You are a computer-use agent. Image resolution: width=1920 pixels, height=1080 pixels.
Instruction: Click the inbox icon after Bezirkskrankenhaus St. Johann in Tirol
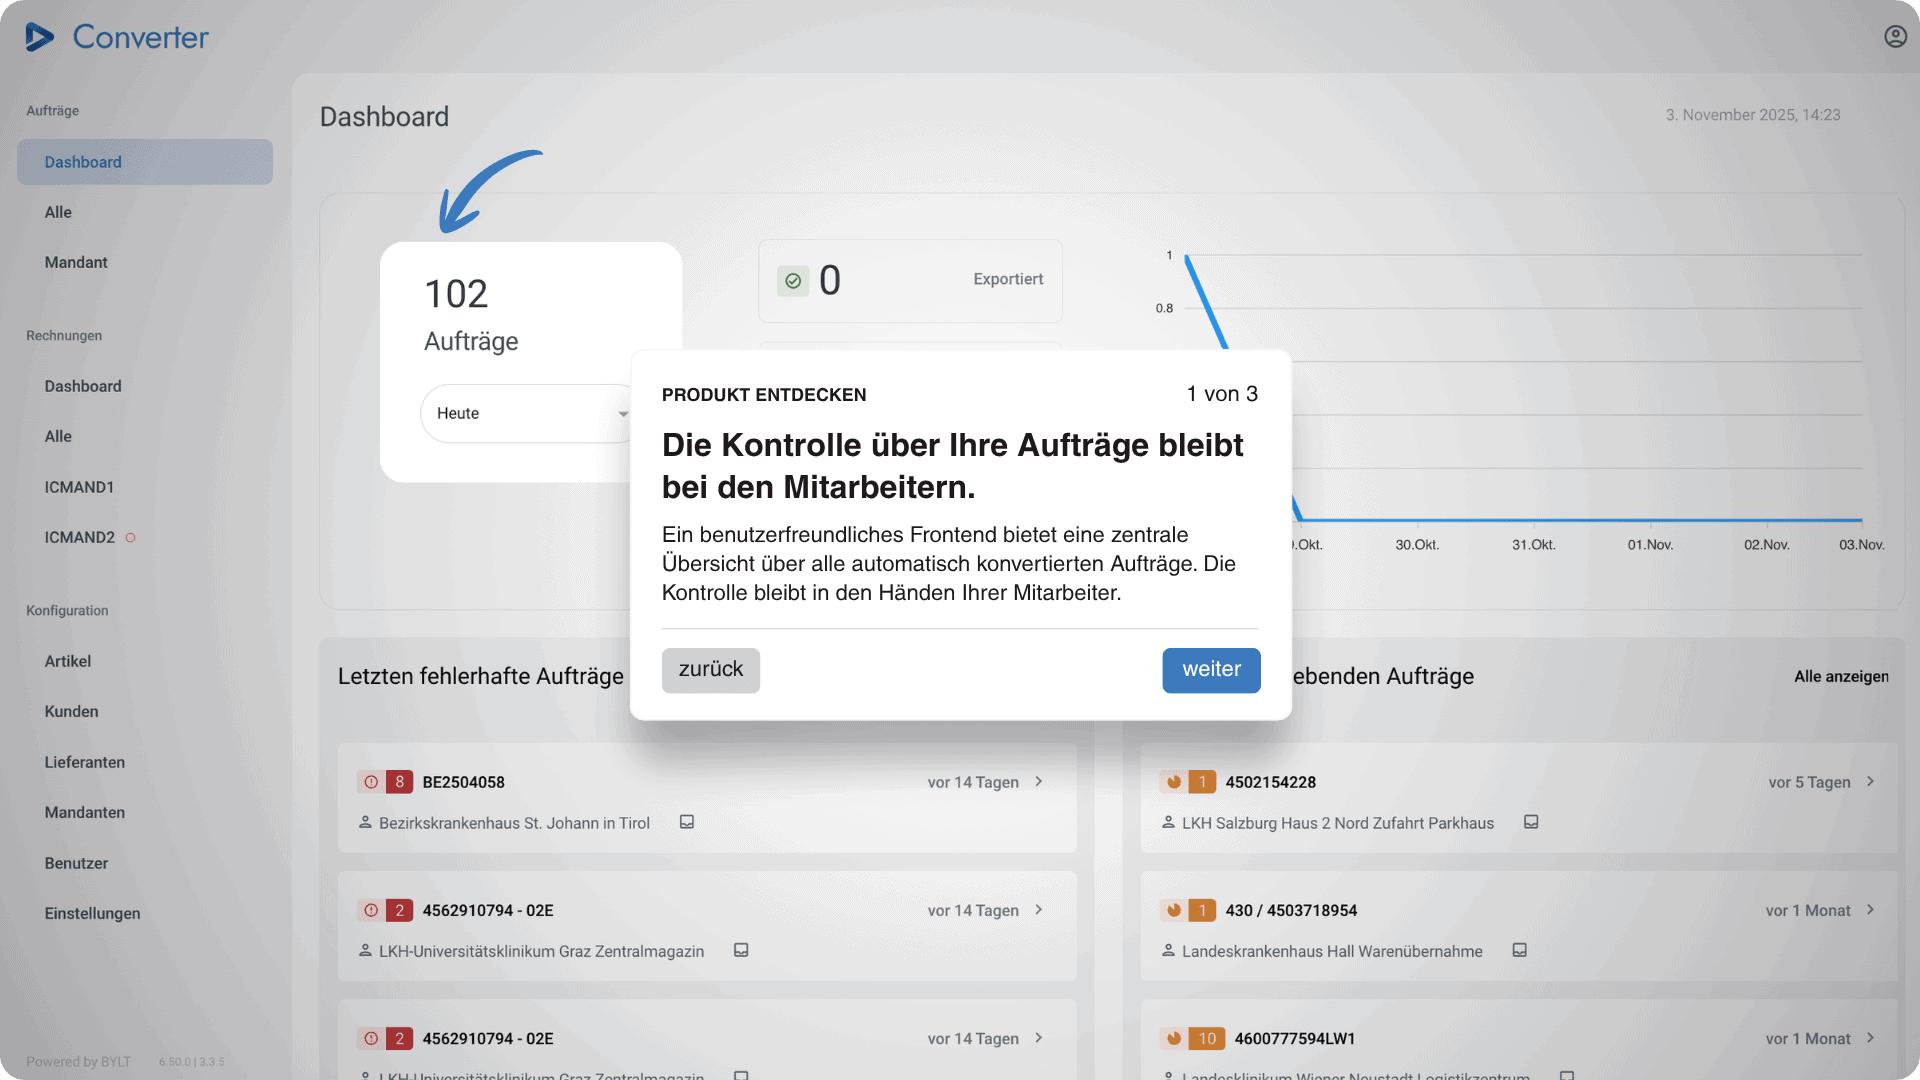[x=687, y=822]
